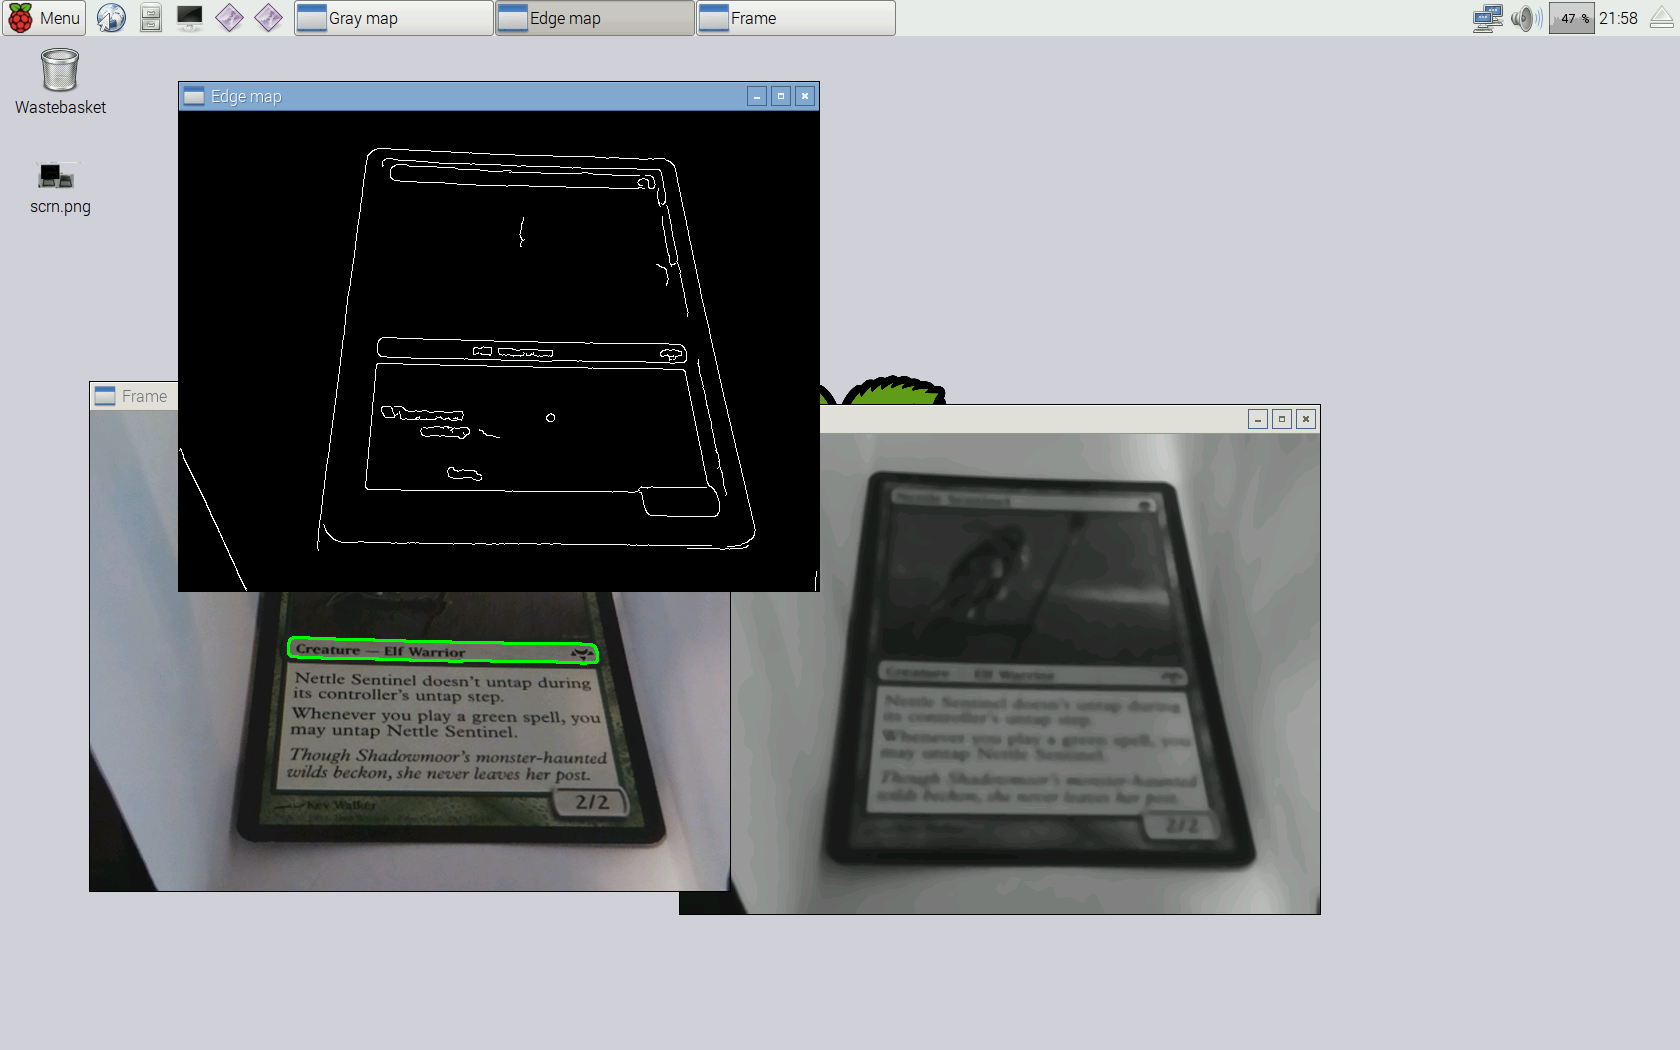
Task: Close the Gray map window
Action: point(1306,419)
